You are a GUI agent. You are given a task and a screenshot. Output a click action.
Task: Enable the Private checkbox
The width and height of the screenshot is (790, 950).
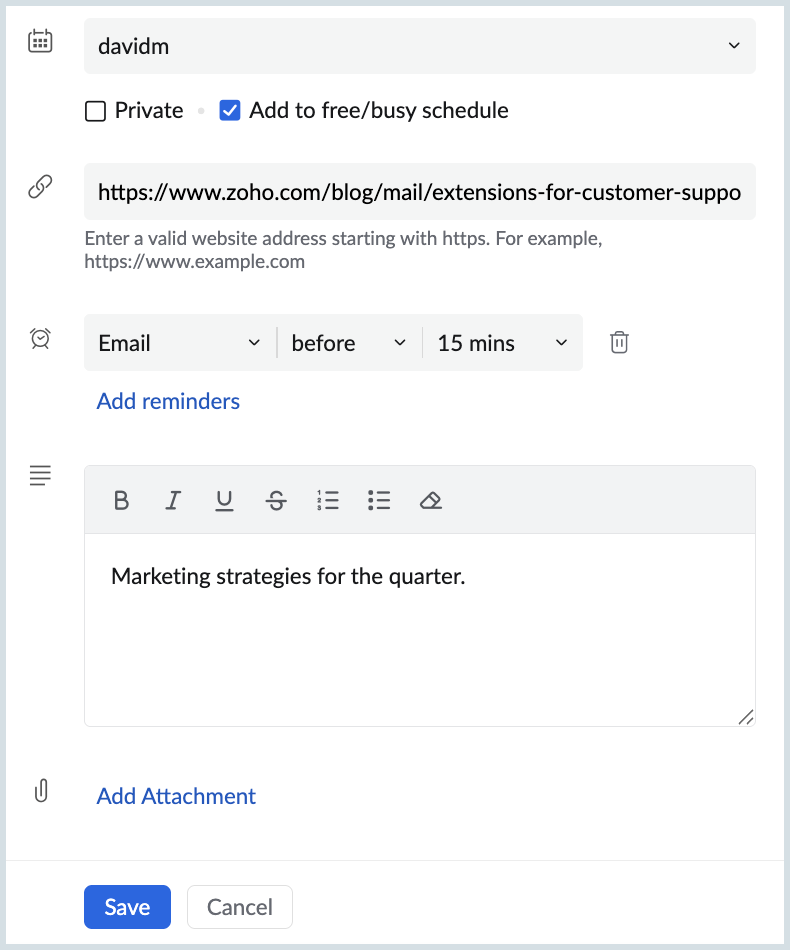coord(96,111)
